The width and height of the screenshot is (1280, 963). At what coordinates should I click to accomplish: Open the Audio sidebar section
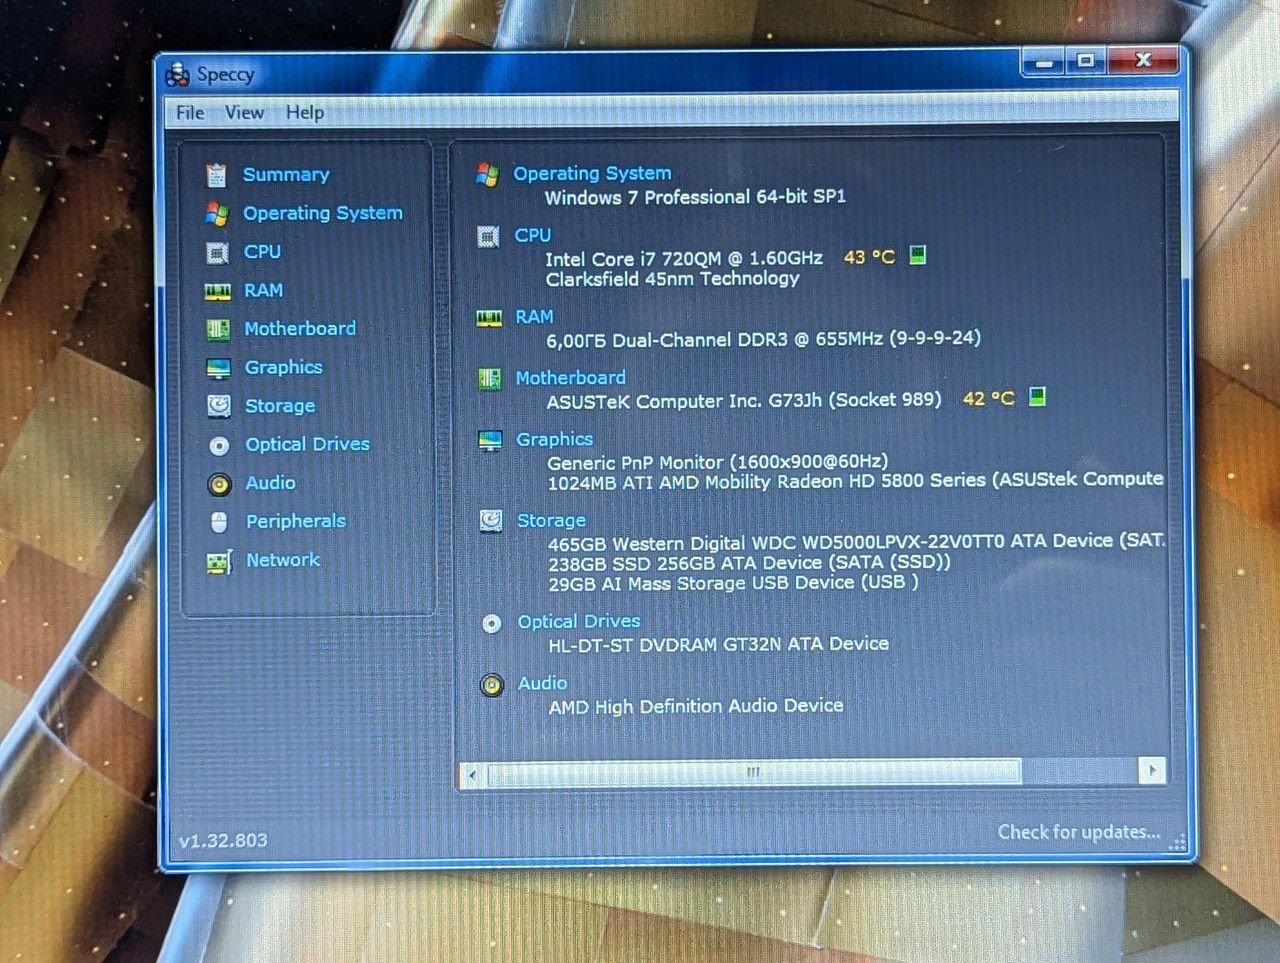tap(271, 483)
